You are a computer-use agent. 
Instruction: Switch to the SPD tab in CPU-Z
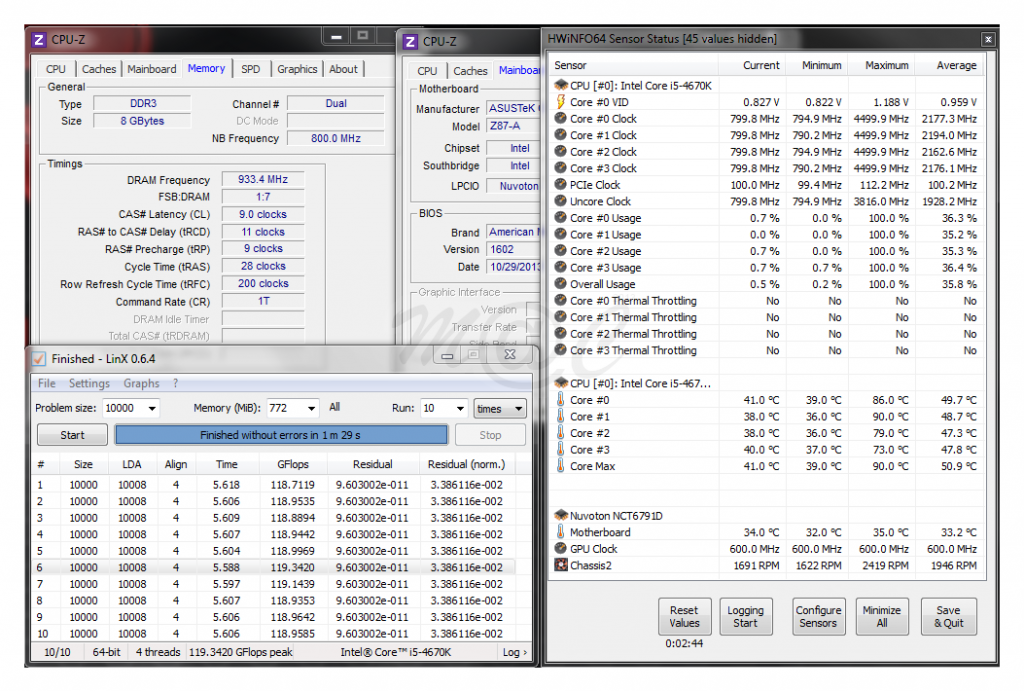click(x=252, y=69)
